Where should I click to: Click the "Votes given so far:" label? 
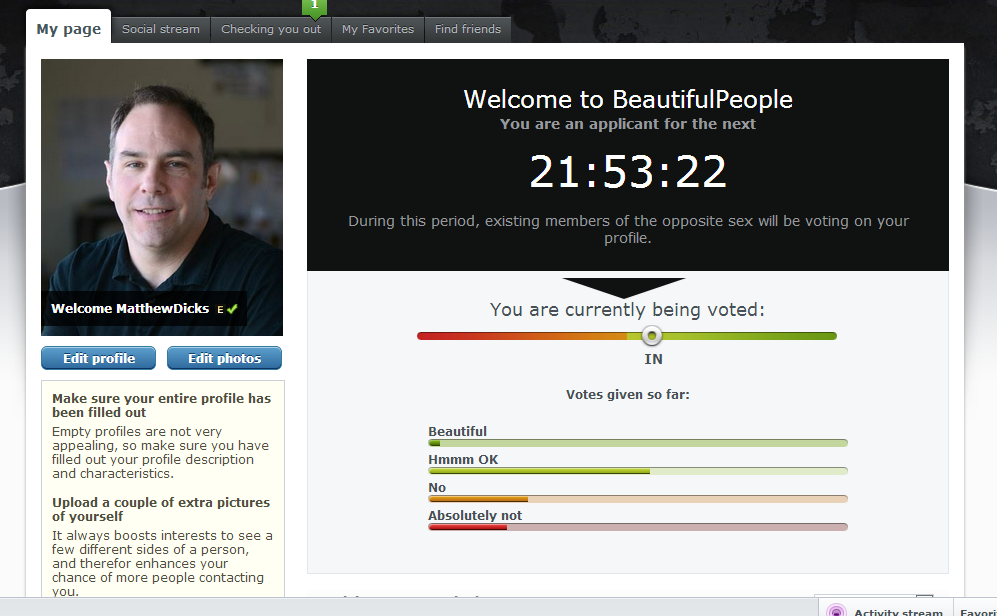click(628, 395)
